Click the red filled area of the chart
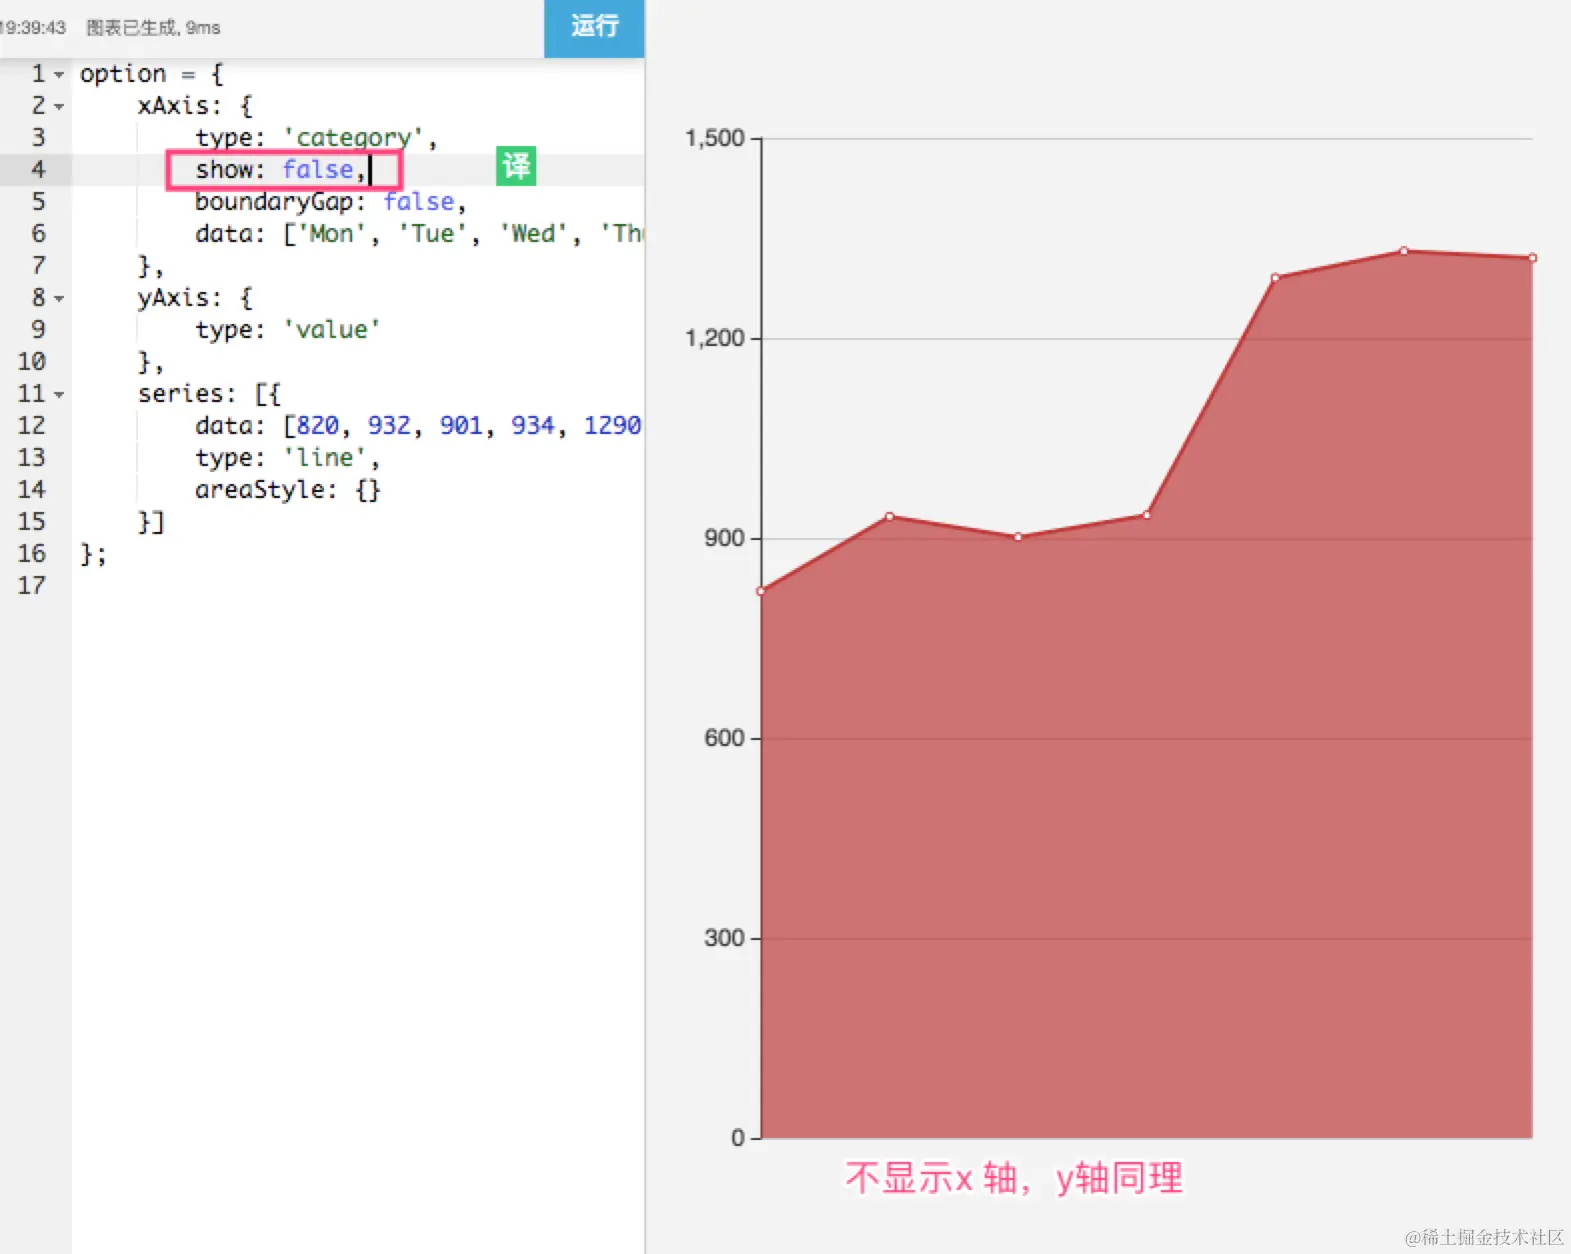1571x1254 pixels. [x=1147, y=800]
